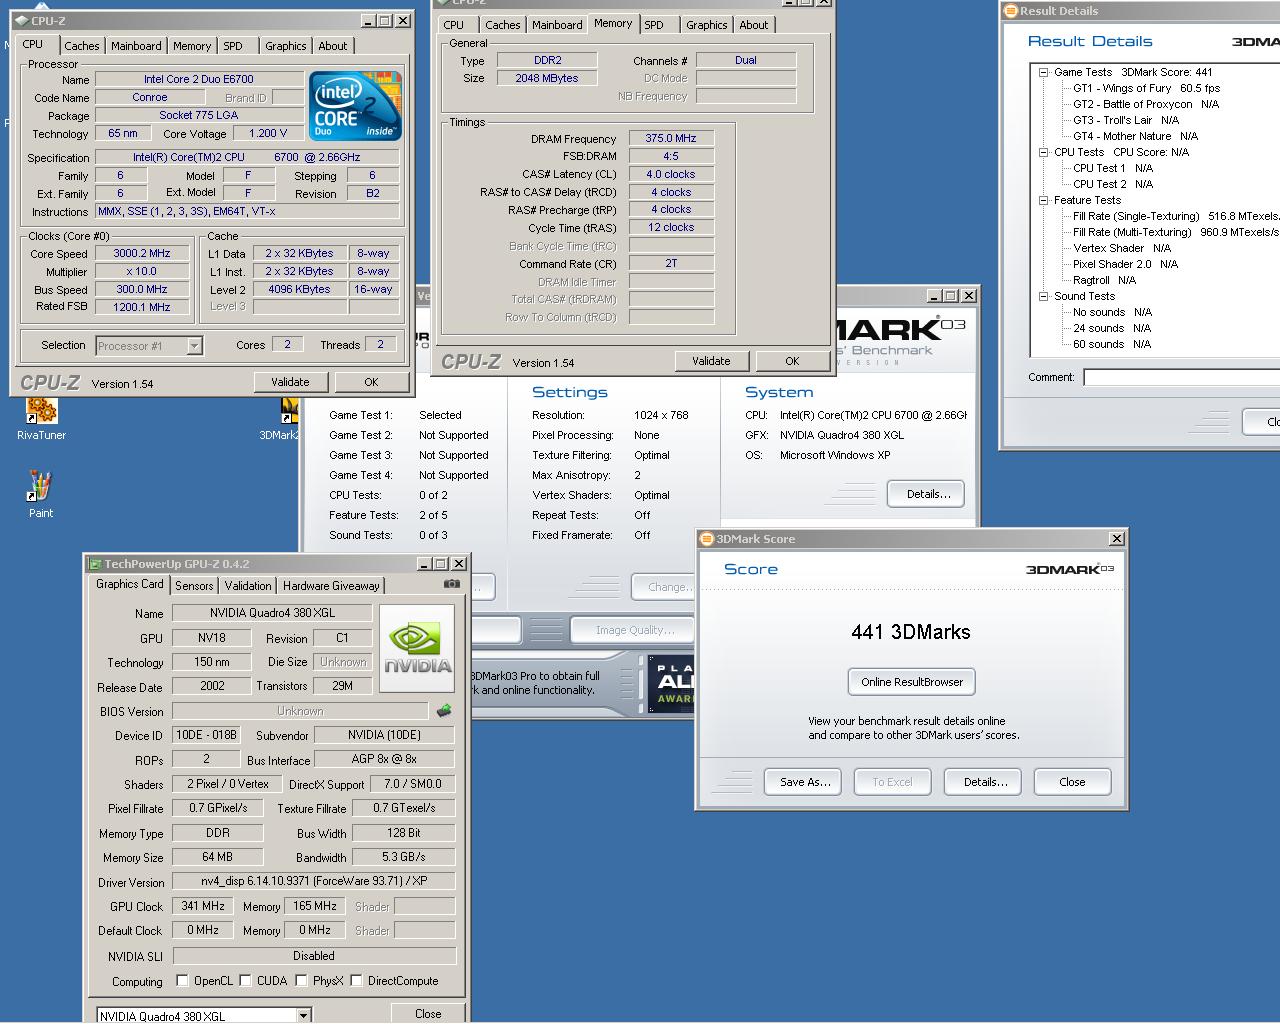The width and height of the screenshot is (1280, 1024).
Task: Open the 3DMark desktop shortcut icon
Action: [x=290, y=410]
